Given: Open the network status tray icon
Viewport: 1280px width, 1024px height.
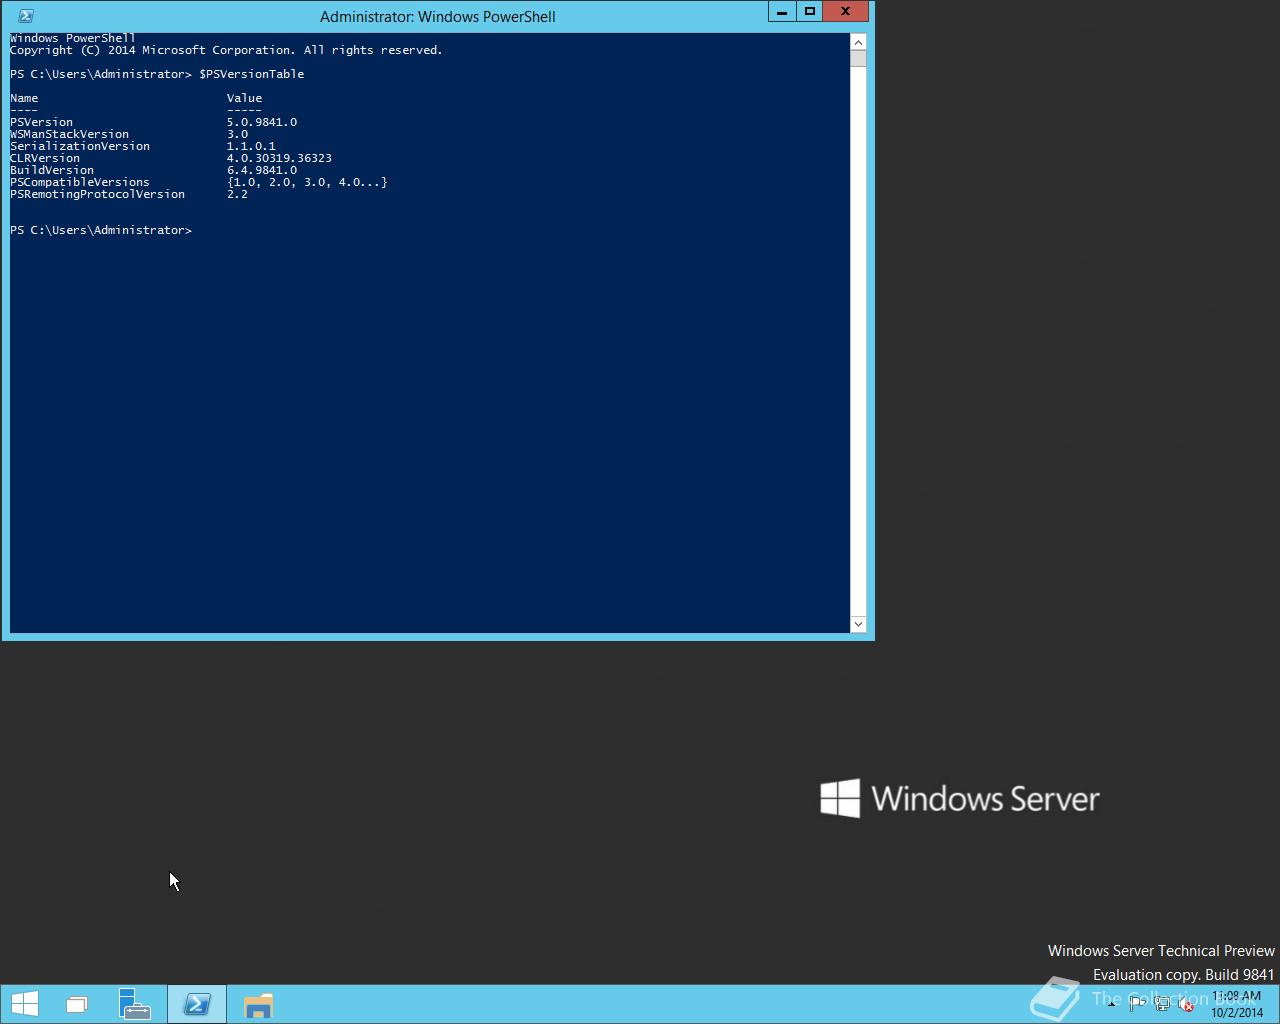Looking at the screenshot, I should pyautogui.click(x=1162, y=1004).
